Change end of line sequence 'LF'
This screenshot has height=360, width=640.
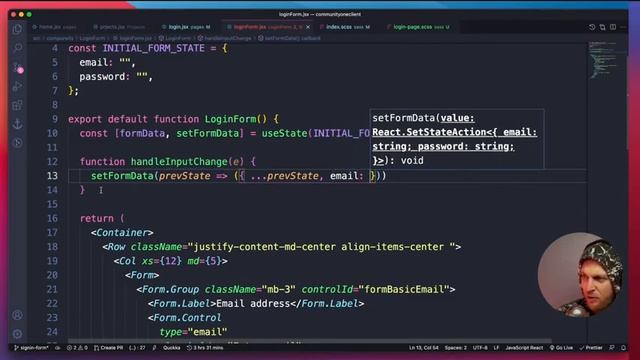pos(496,348)
